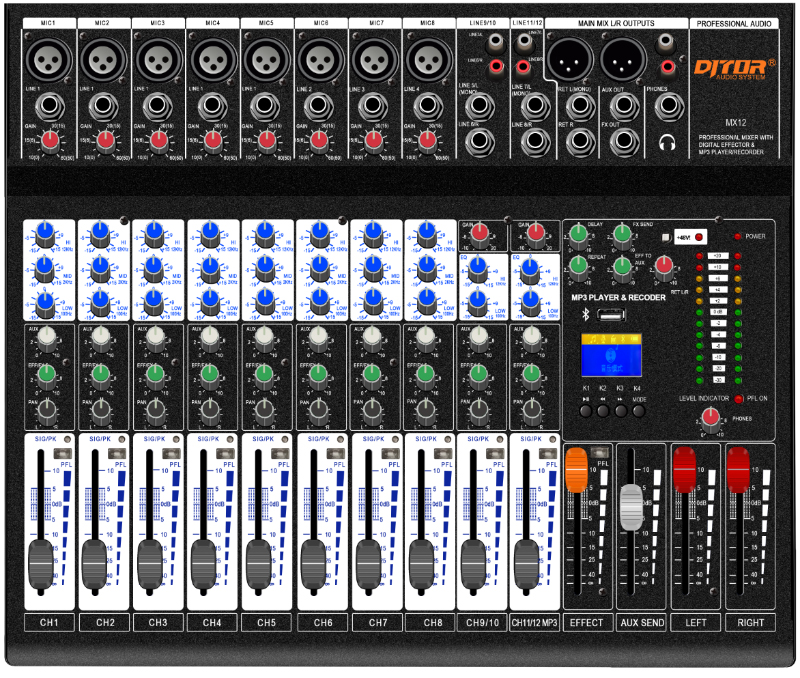This screenshot has height=678, width=800.
Task: Click the K3 next track button
Action: (x=621, y=410)
